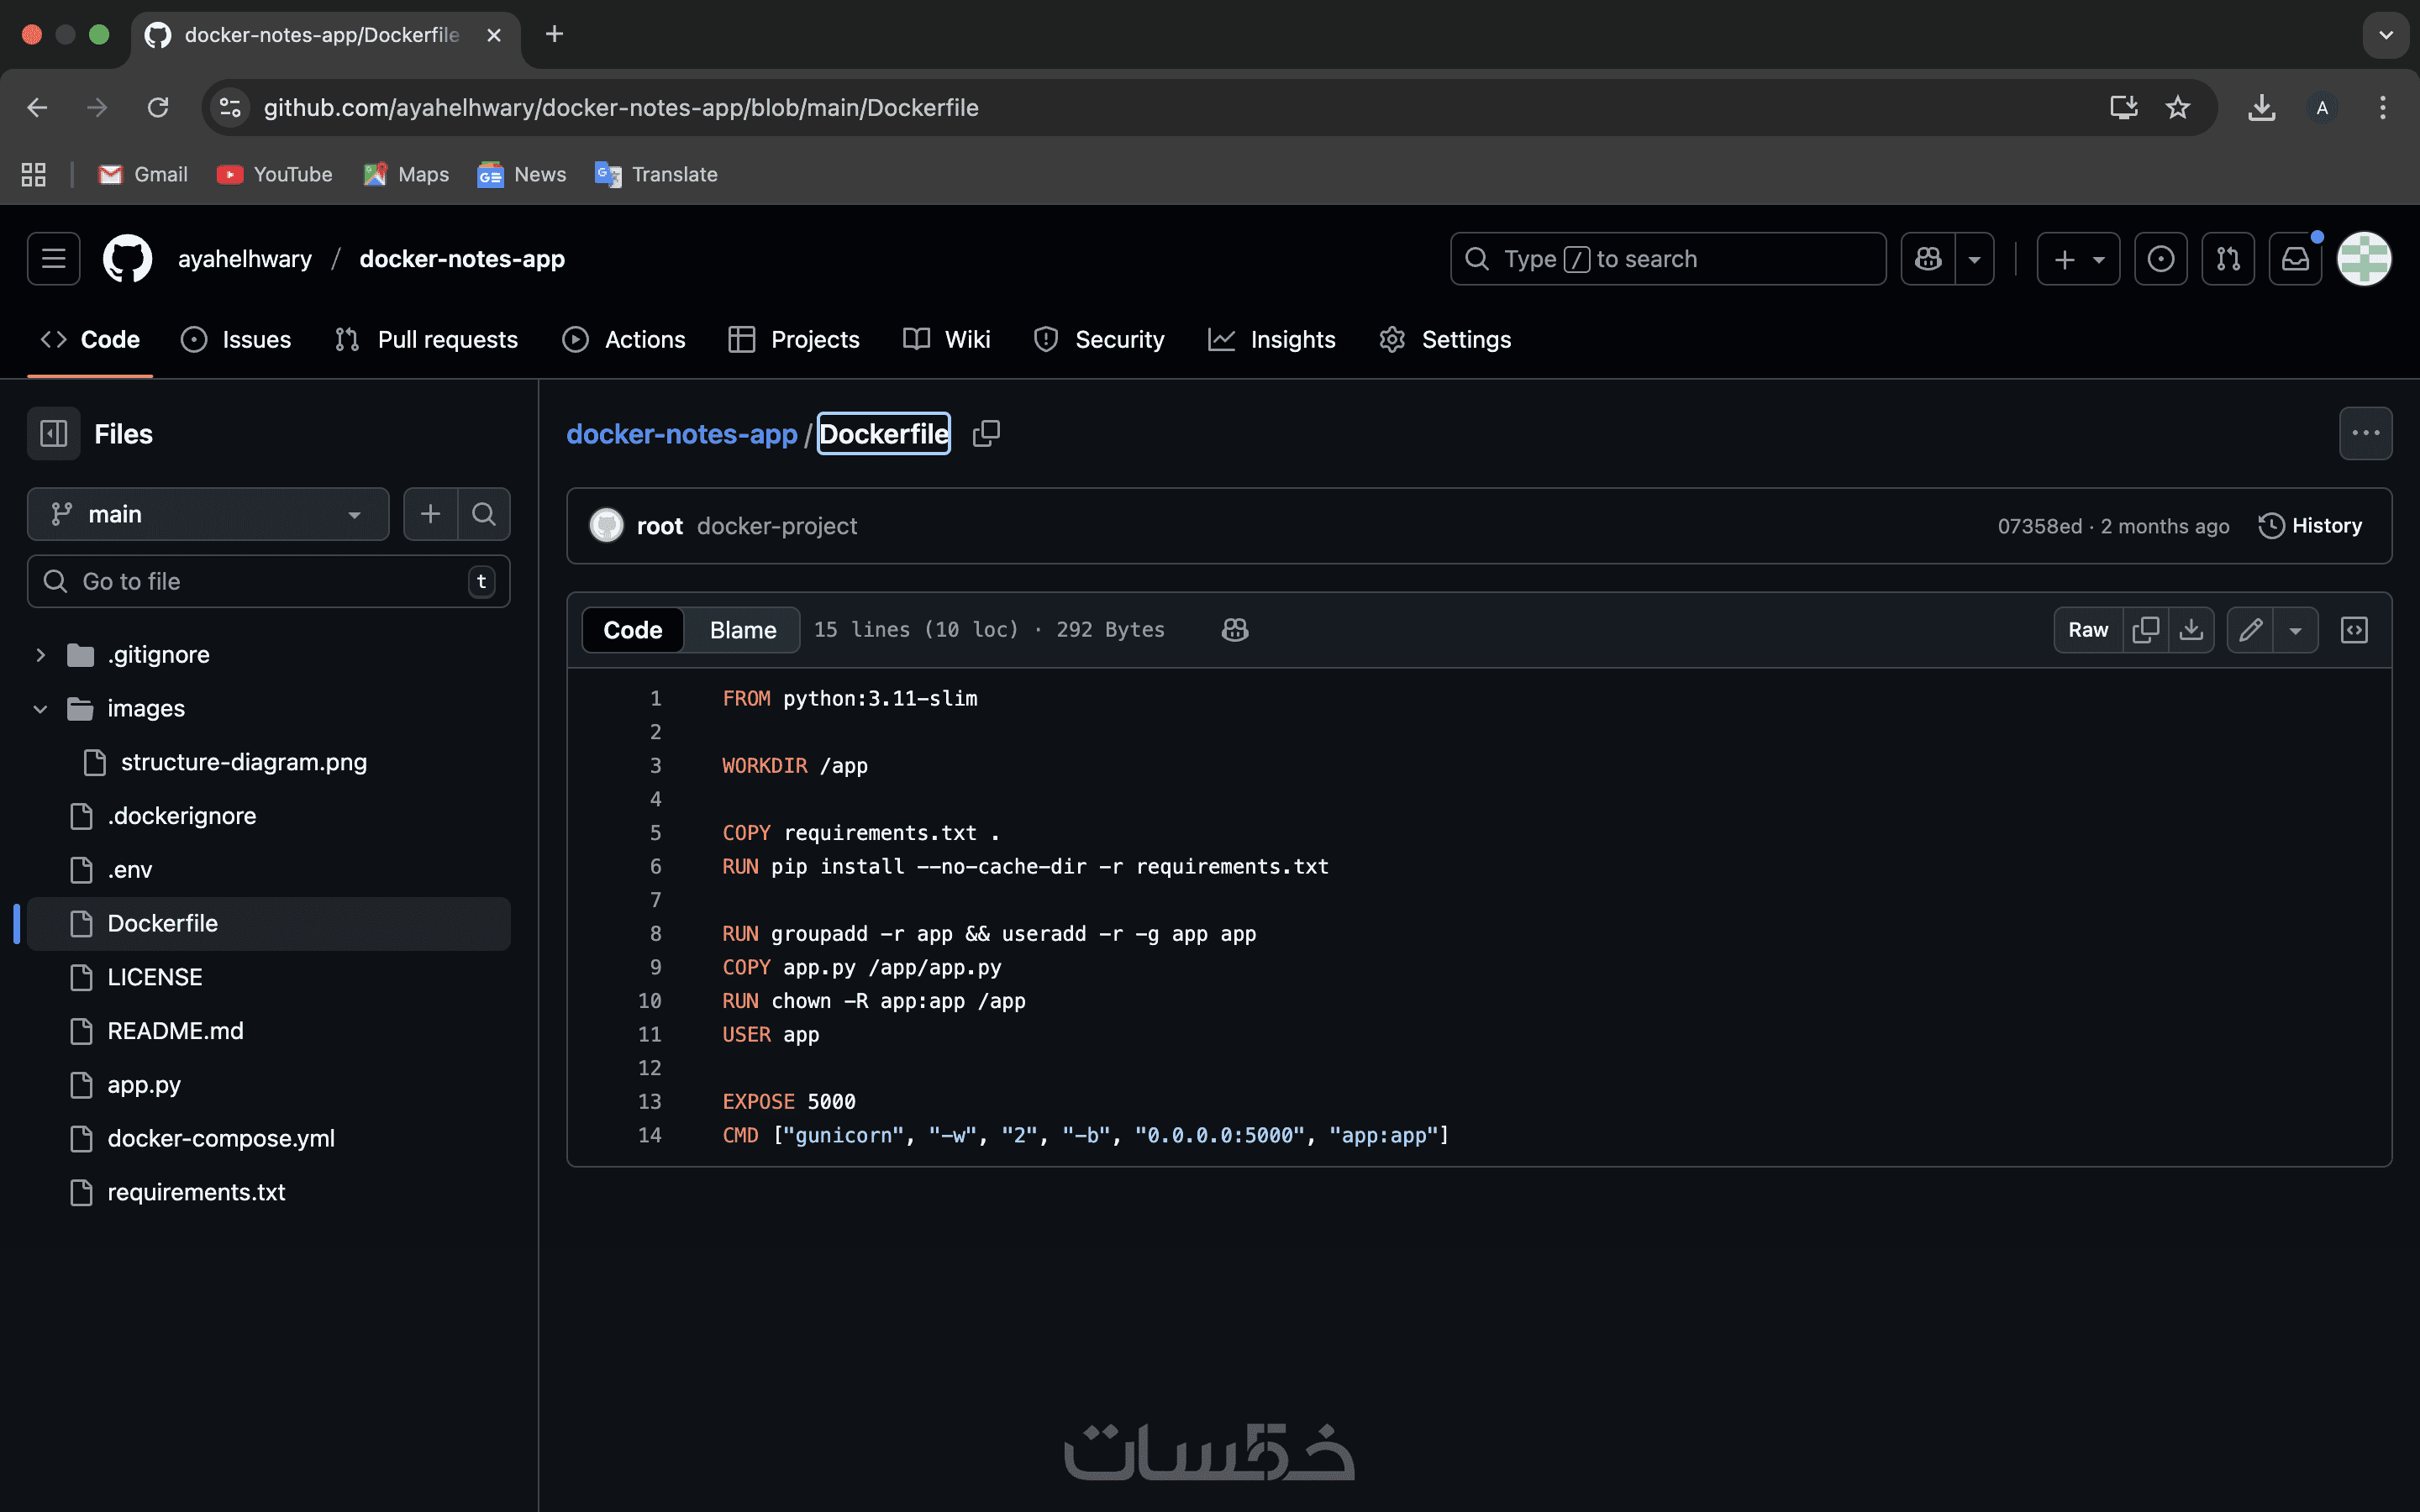Open notifications inbox icon
2420x1512 pixels.
click(2295, 259)
